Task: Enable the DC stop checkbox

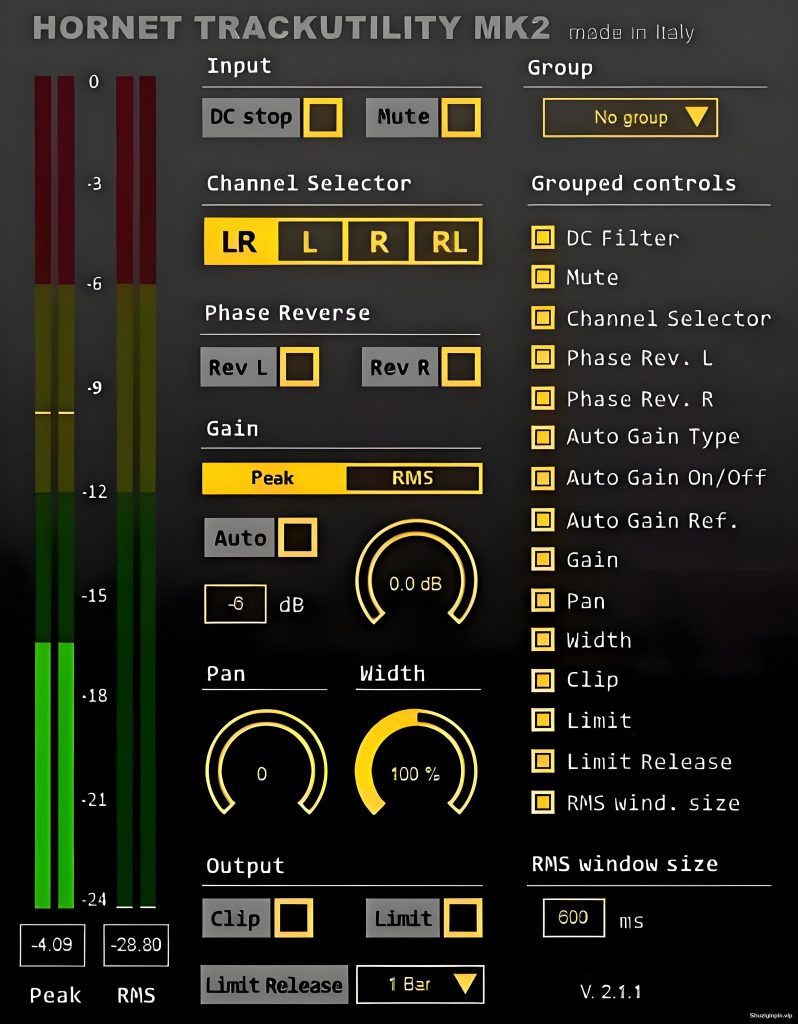Action: pos(323,118)
